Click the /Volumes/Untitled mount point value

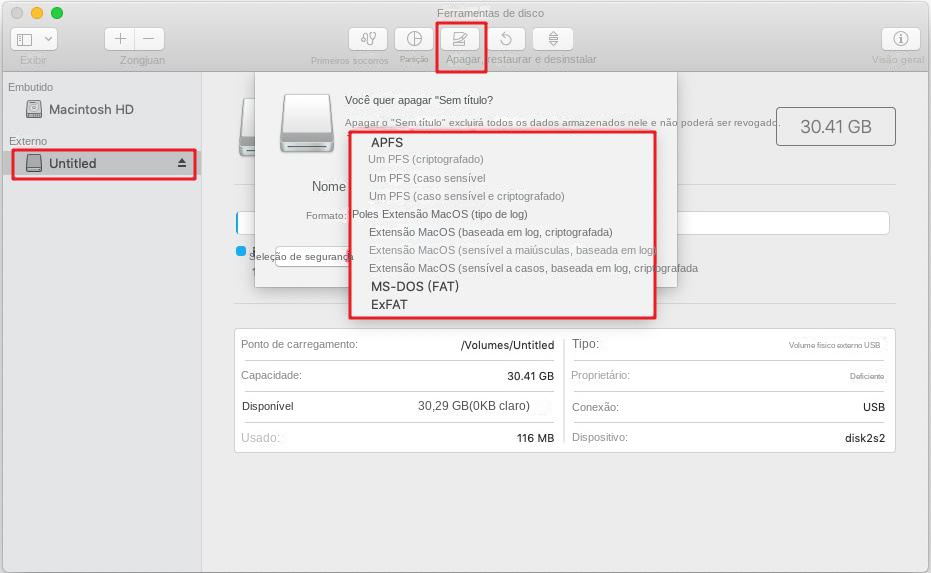coord(507,345)
